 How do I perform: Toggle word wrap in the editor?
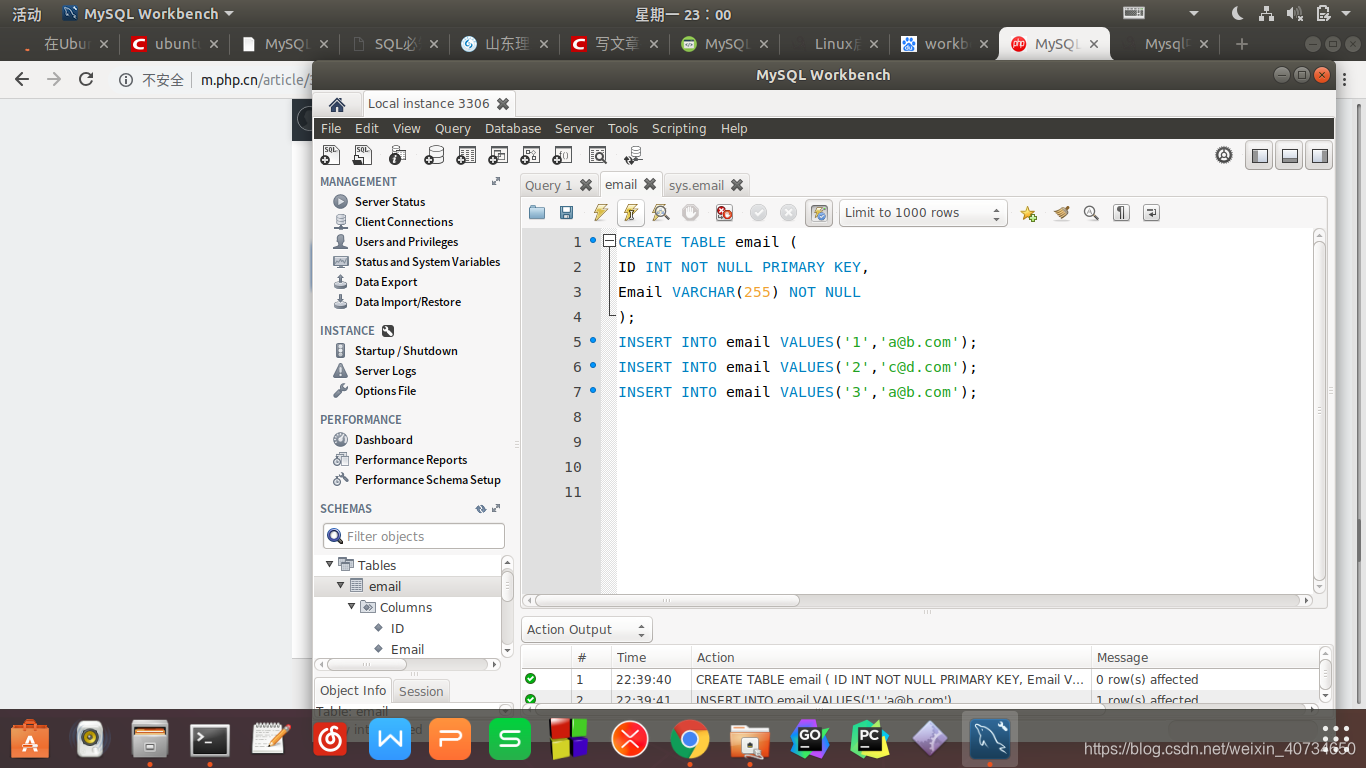1152,212
